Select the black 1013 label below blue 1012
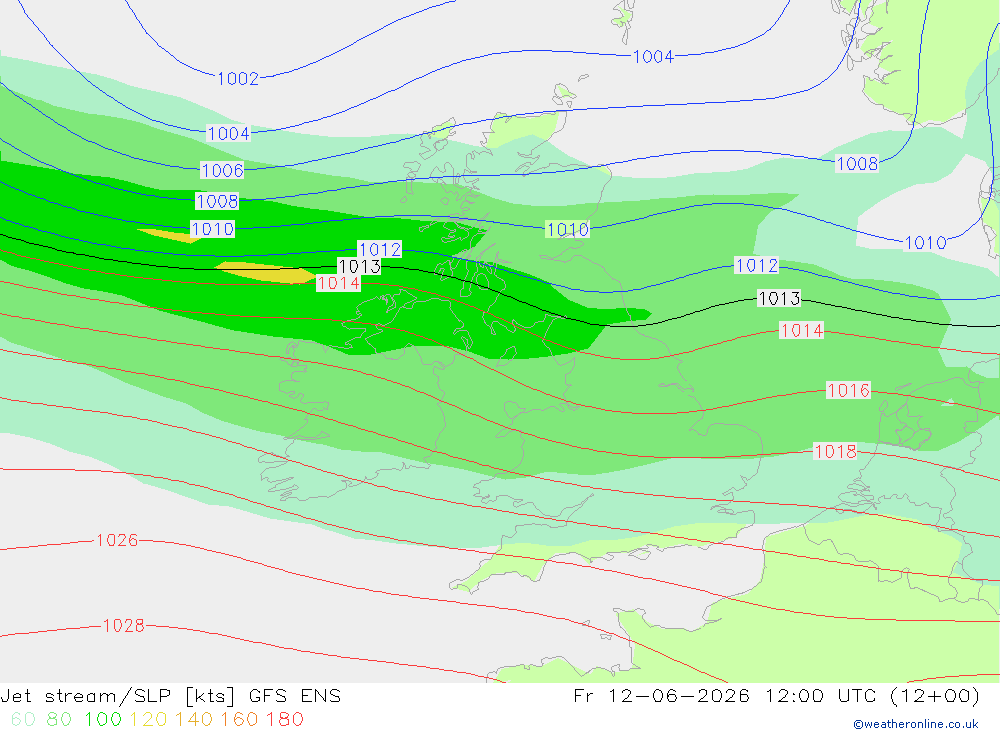 (x=779, y=298)
